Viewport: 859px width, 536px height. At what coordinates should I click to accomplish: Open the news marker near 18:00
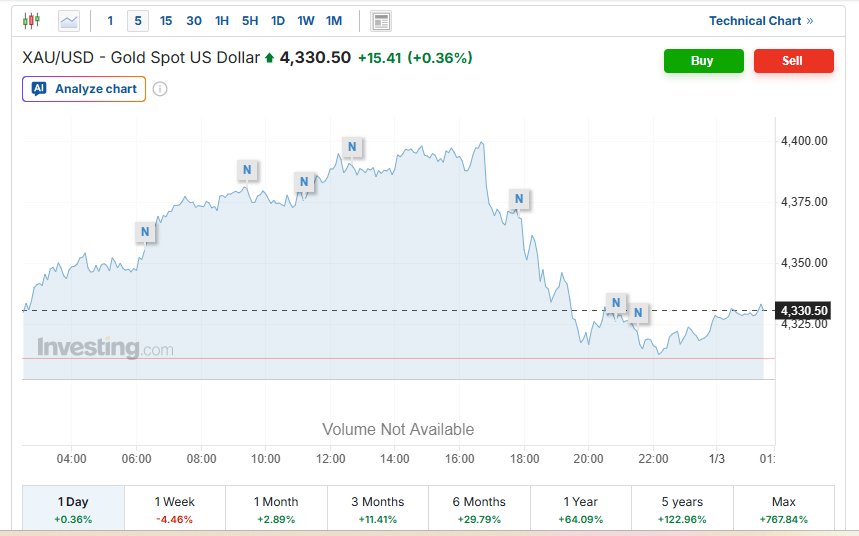click(518, 199)
